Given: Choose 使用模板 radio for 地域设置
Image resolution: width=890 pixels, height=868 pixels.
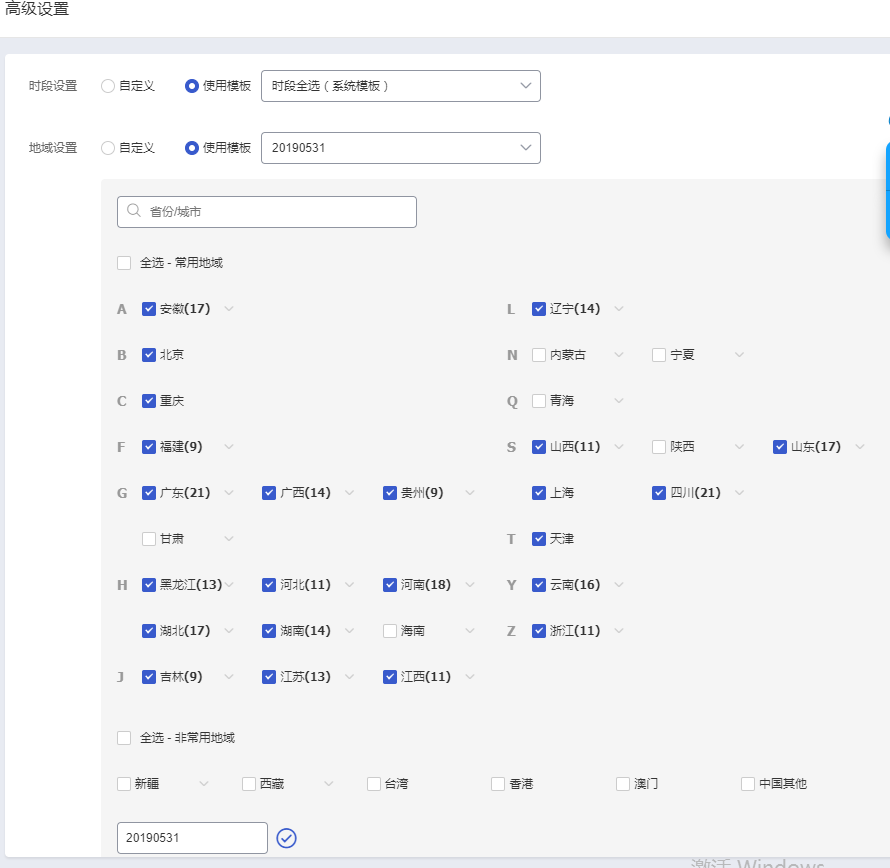Looking at the screenshot, I should point(192,148).
